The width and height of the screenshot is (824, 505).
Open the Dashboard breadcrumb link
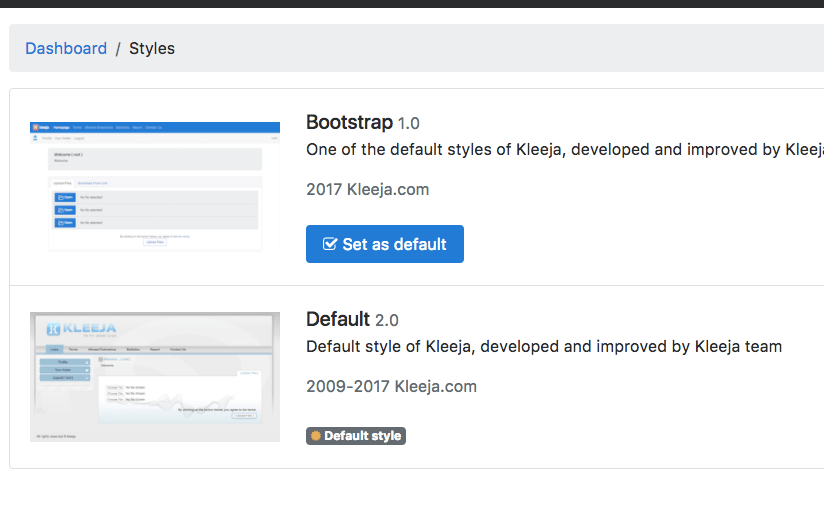click(66, 48)
